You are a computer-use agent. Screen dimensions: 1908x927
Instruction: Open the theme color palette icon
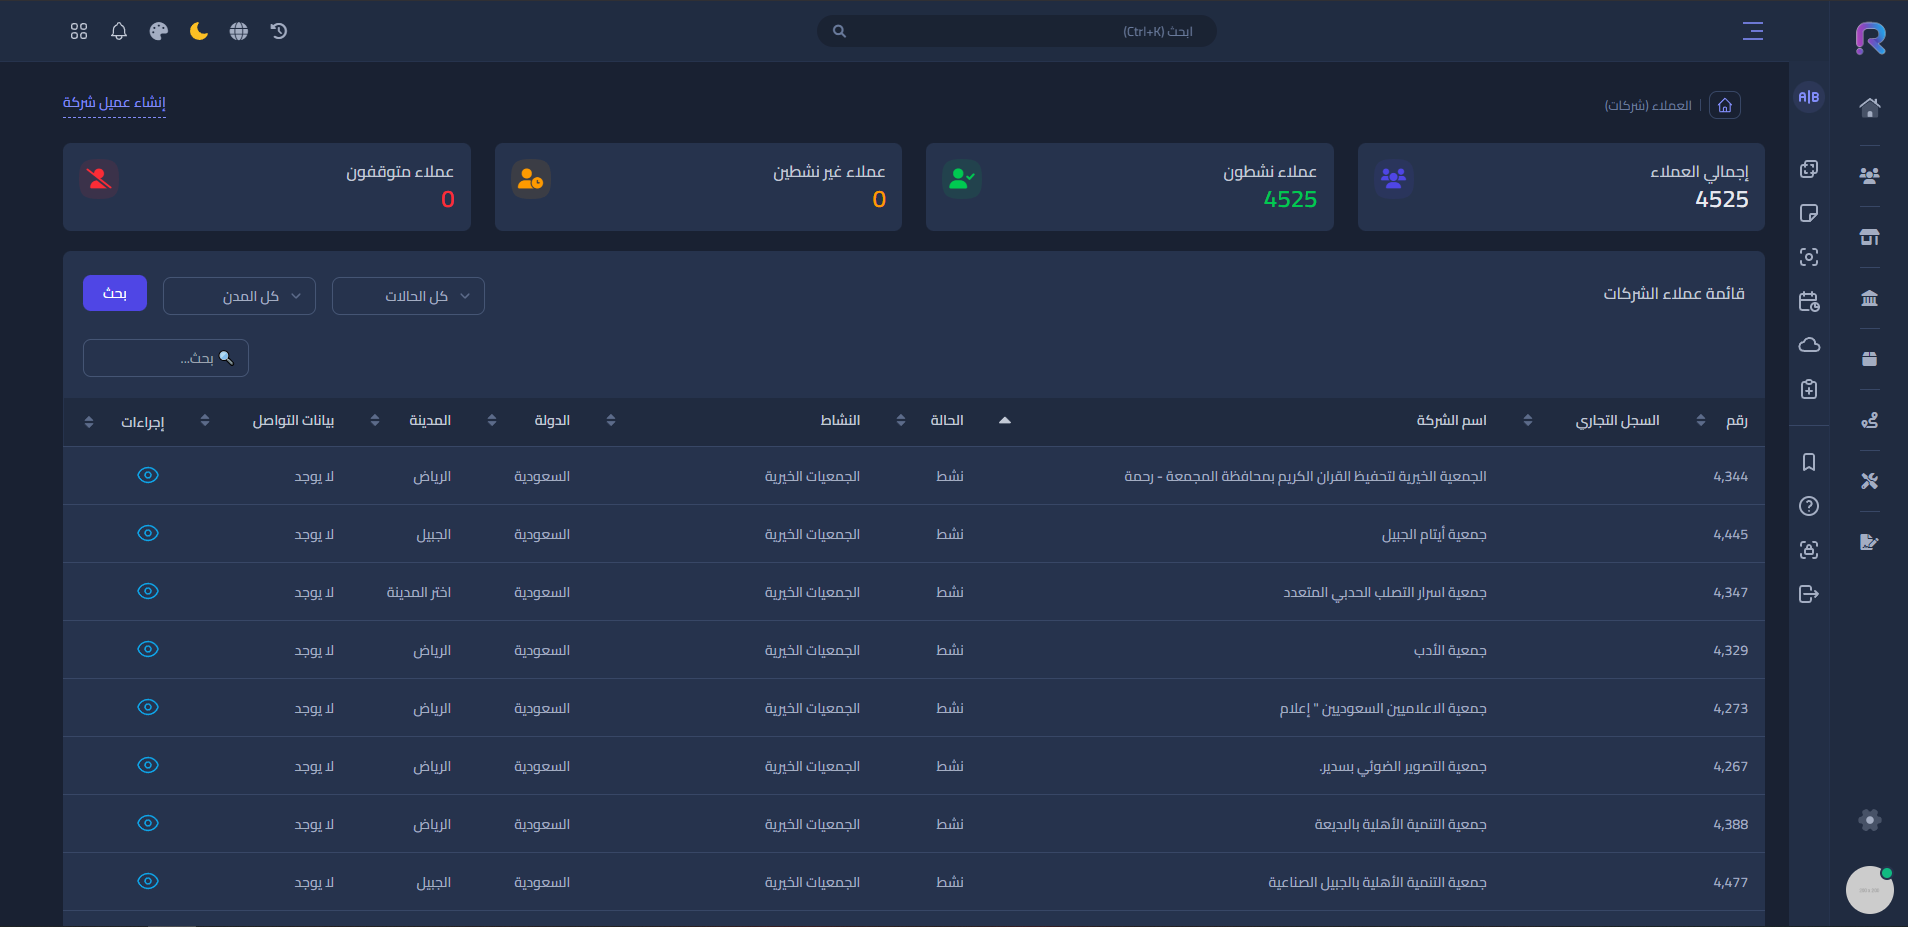(159, 31)
